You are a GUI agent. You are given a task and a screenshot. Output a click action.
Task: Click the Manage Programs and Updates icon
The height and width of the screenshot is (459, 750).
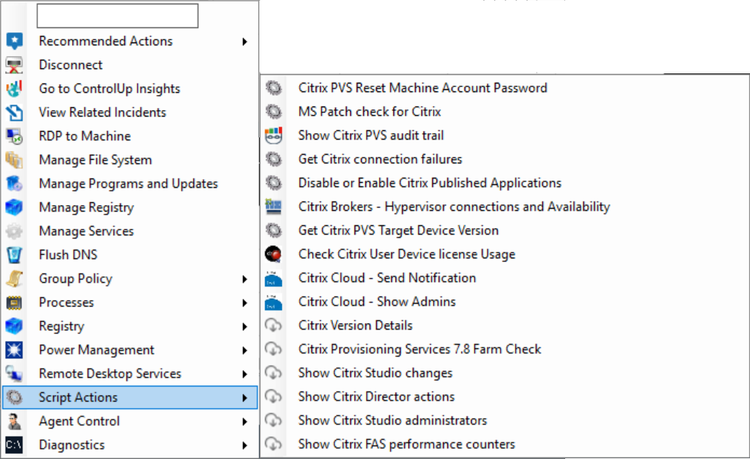click(x=14, y=184)
